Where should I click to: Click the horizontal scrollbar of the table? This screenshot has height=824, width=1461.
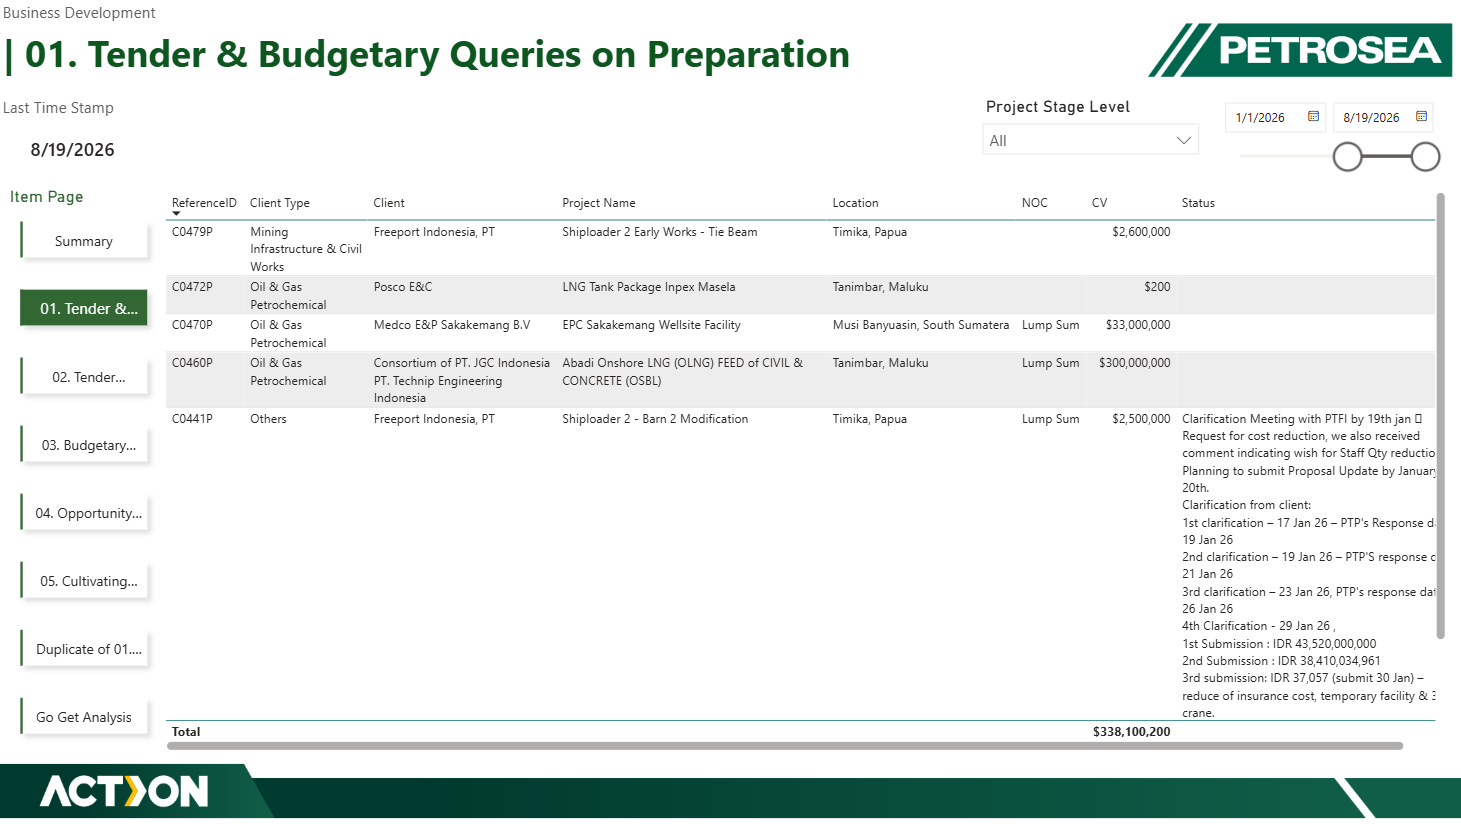(x=785, y=745)
